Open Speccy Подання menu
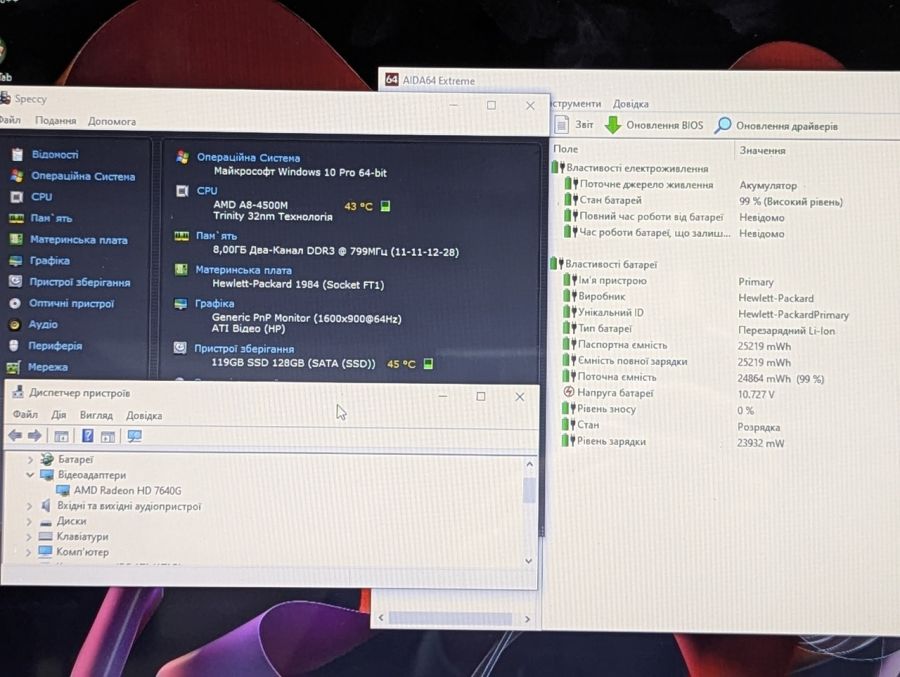The image size is (900, 677). (x=55, y=121)
